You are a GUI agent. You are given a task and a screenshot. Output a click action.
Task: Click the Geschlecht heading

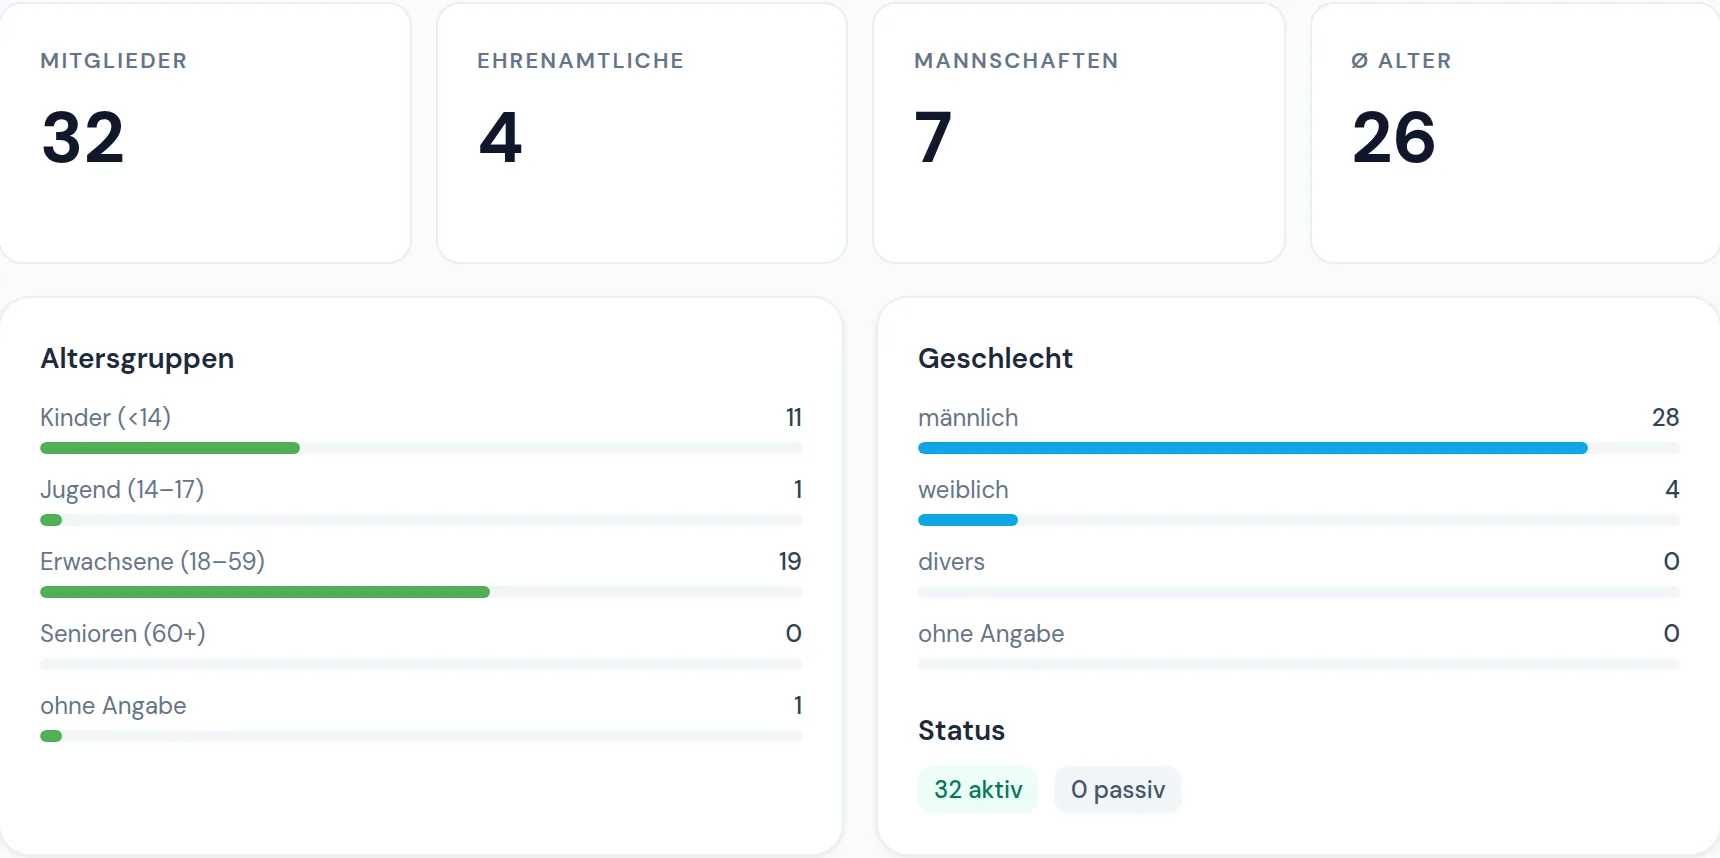(x=995, y=358)
